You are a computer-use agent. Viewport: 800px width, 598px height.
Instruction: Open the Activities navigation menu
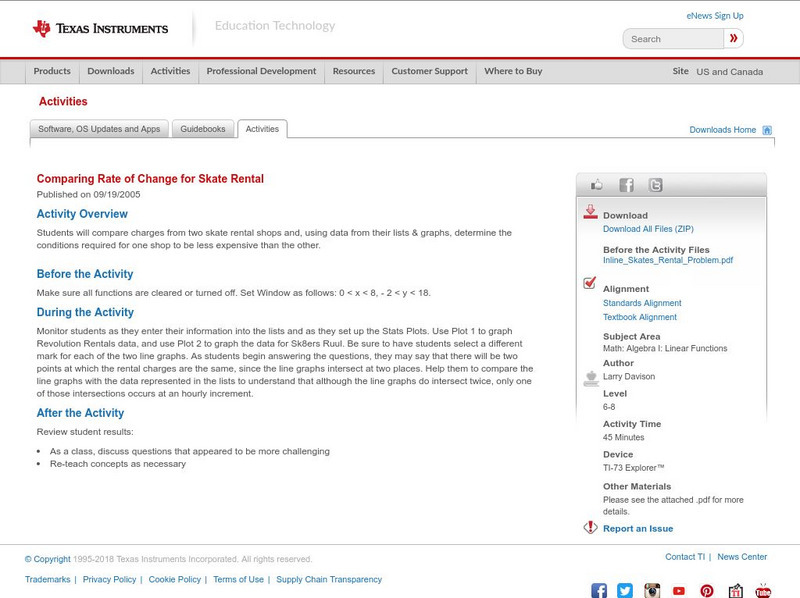point(170,71)
